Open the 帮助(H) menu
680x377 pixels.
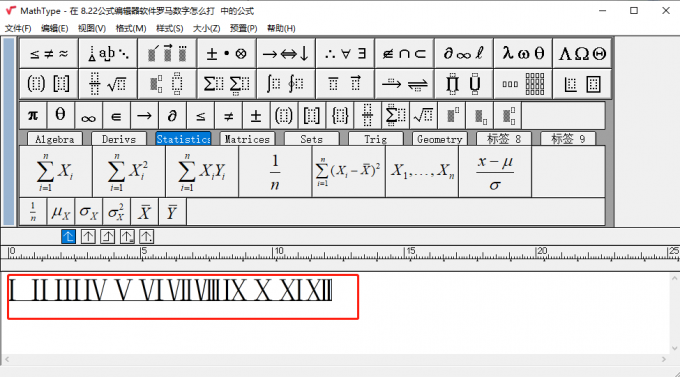point(281,28)
